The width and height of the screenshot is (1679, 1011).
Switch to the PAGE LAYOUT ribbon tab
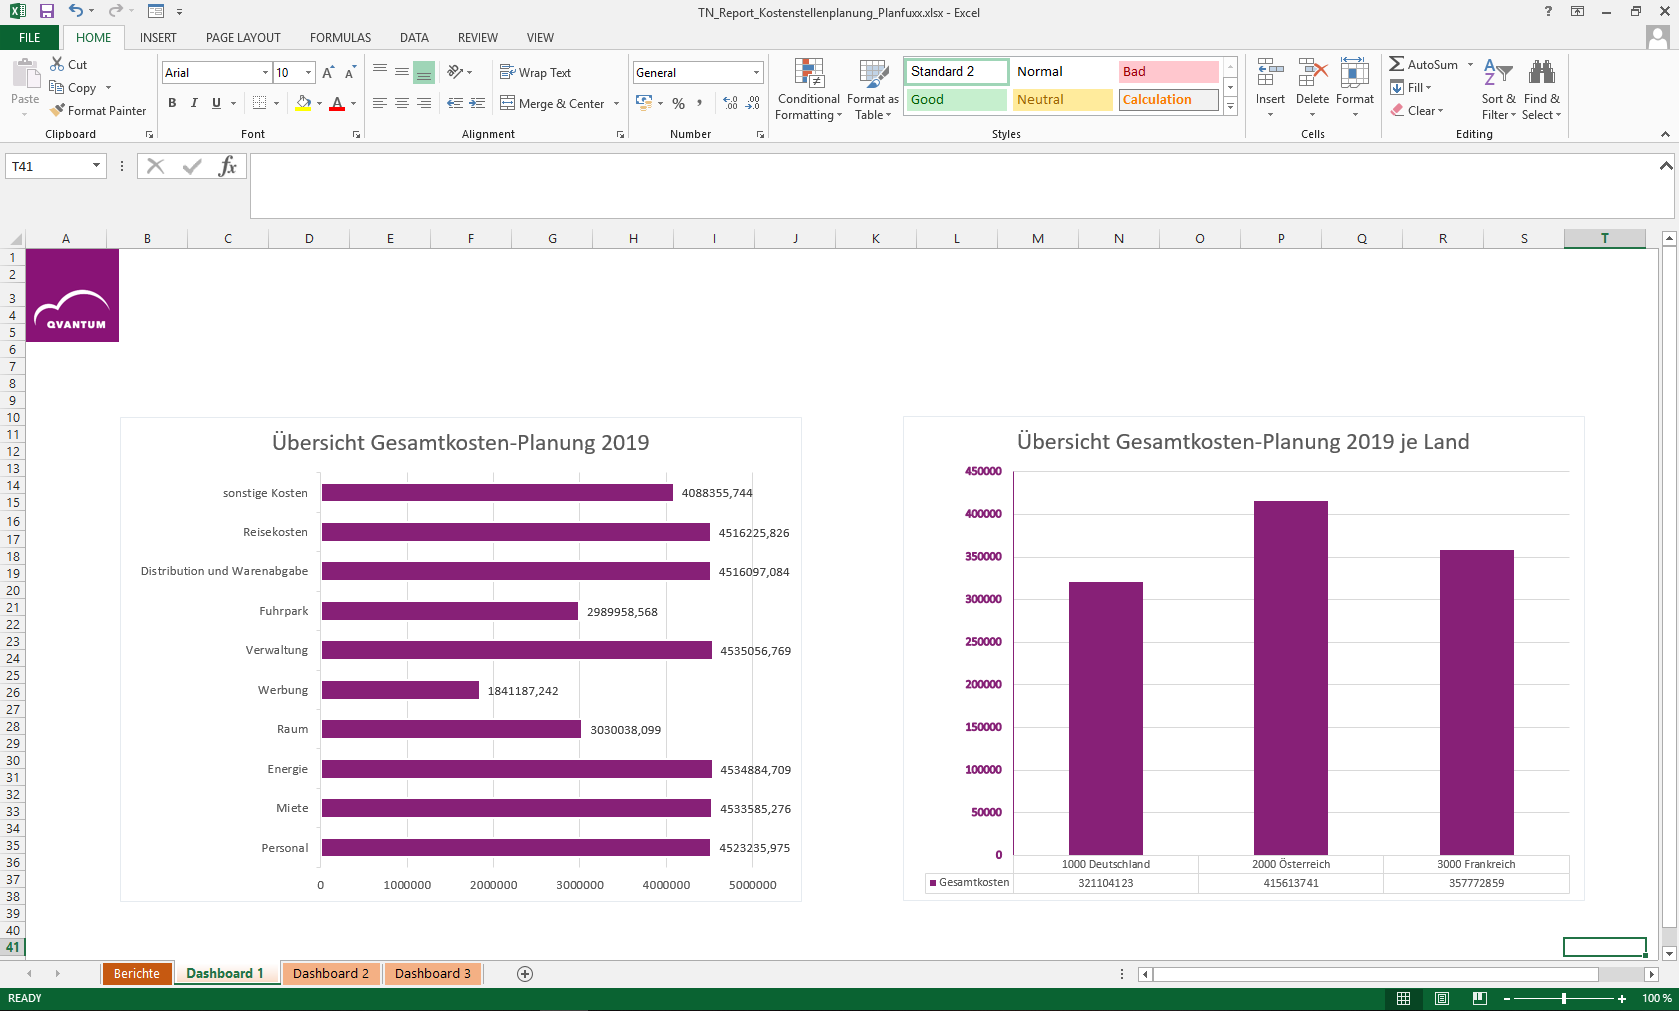(243, 38)
